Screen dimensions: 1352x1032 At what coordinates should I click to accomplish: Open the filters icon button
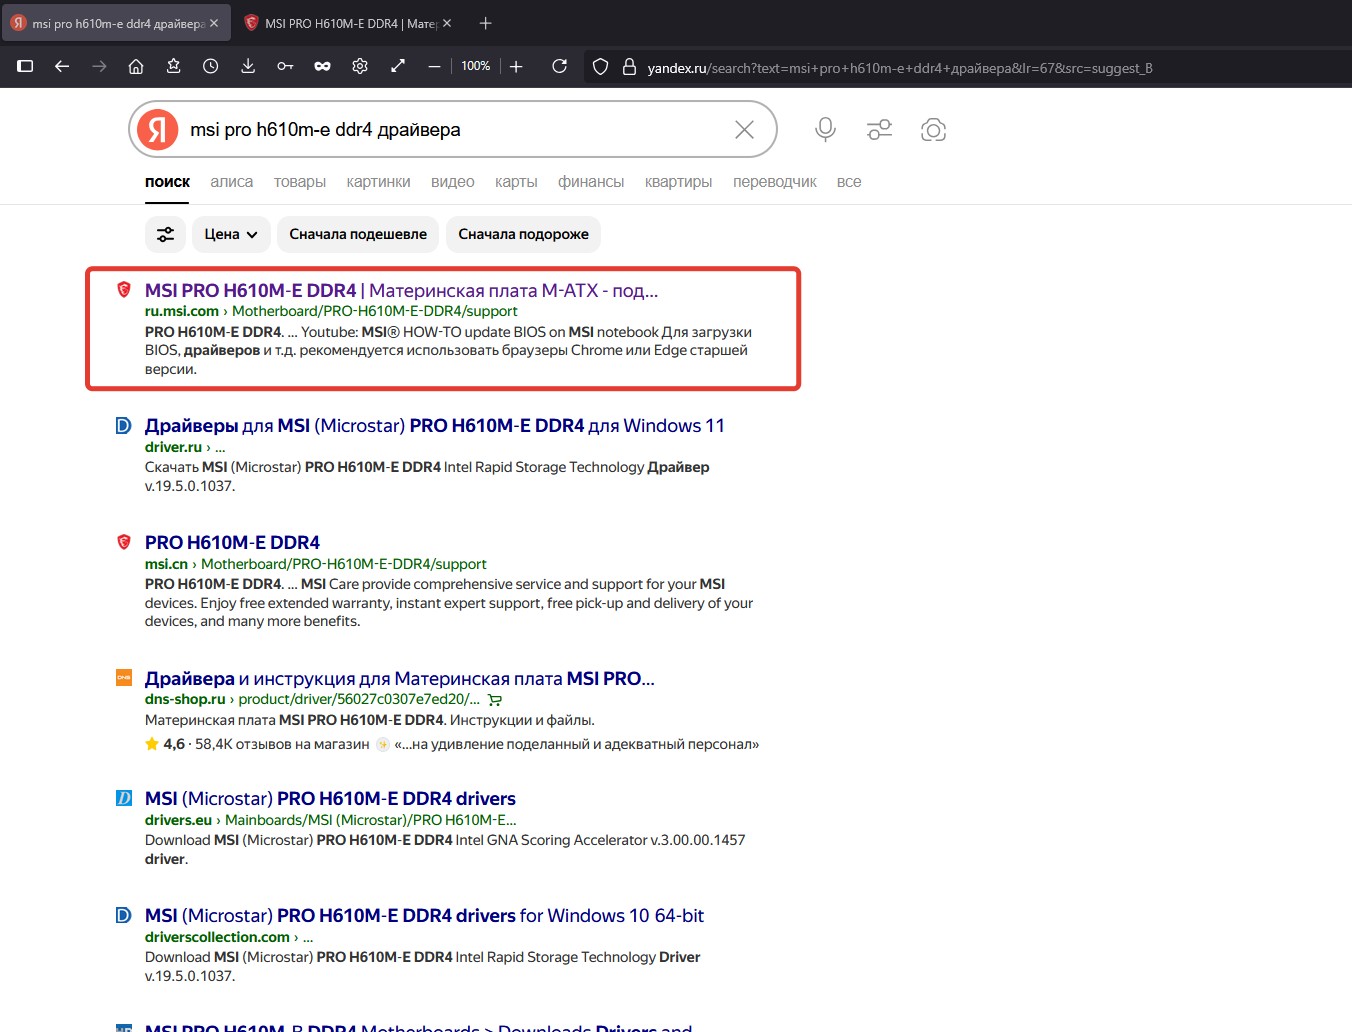coord(165,234)
